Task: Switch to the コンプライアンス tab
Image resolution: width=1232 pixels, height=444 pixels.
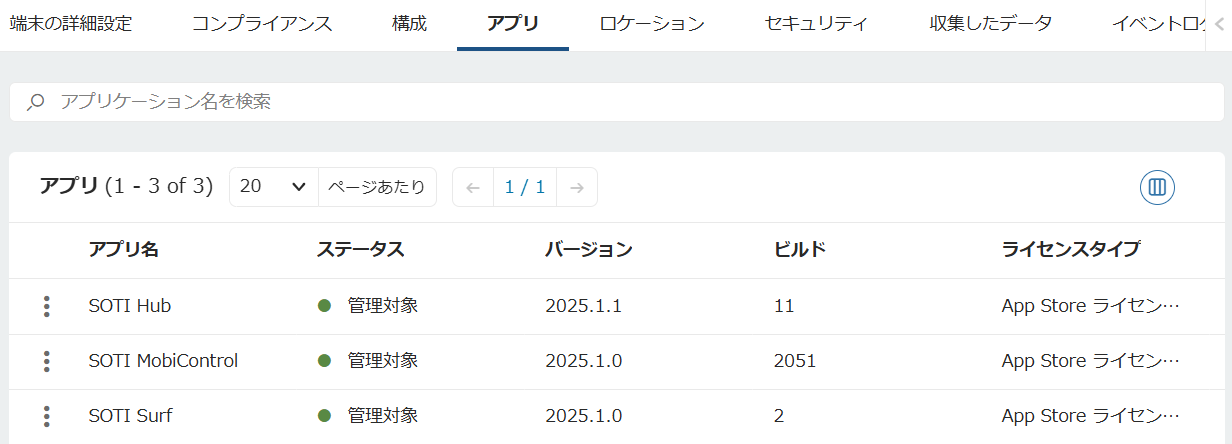Action: (262, 24)
